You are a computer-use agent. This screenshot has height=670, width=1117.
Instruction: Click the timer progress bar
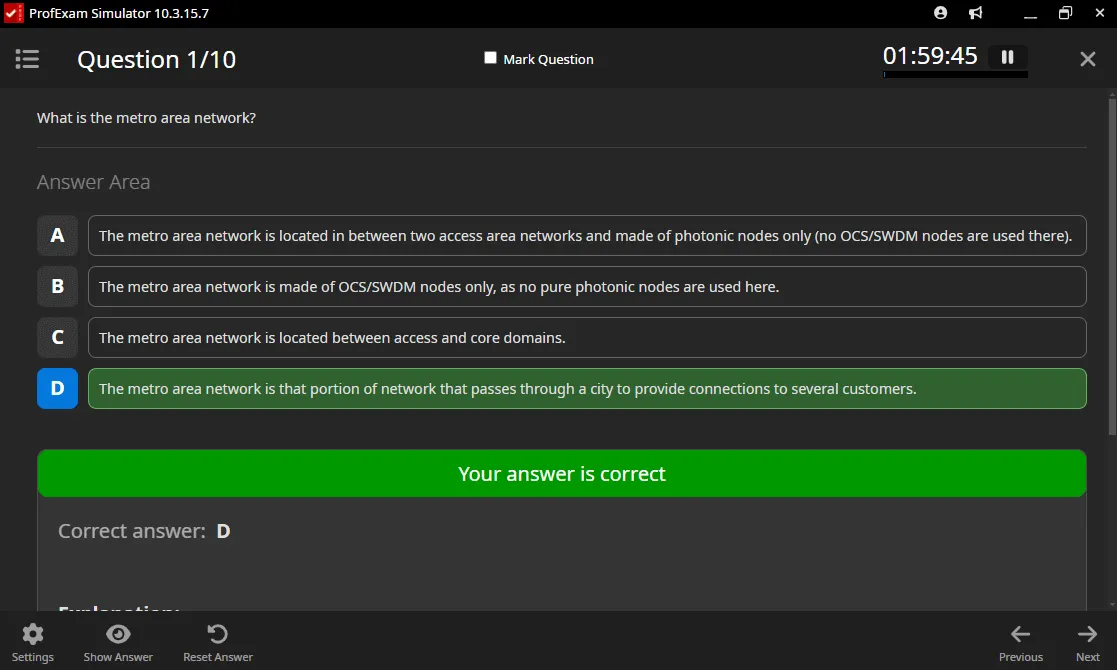click(955, 74)
